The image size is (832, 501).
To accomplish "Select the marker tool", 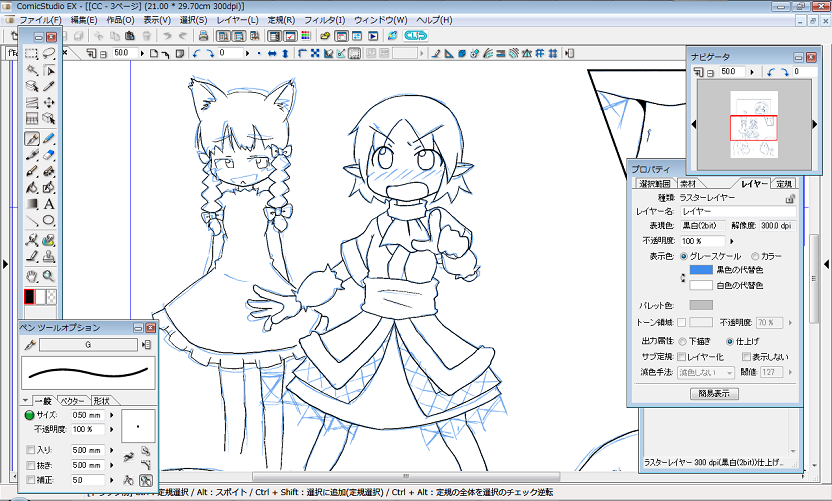I will [x=32, y=155].
